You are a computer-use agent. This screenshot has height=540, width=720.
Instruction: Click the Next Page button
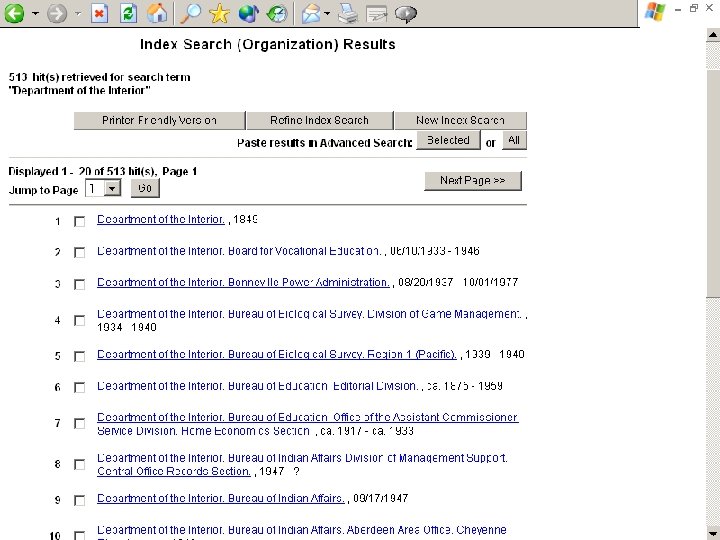(x=473, y=180)
